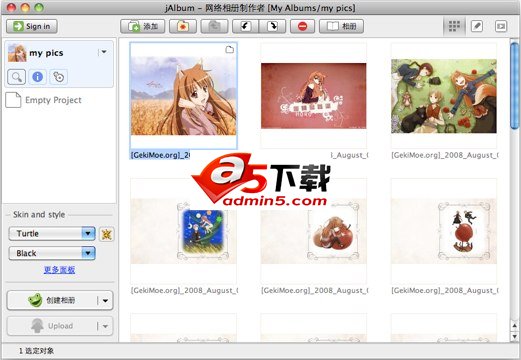521x360 pixels.
Task: Click the scrollbar up arrow
Action: pos(514,325)
